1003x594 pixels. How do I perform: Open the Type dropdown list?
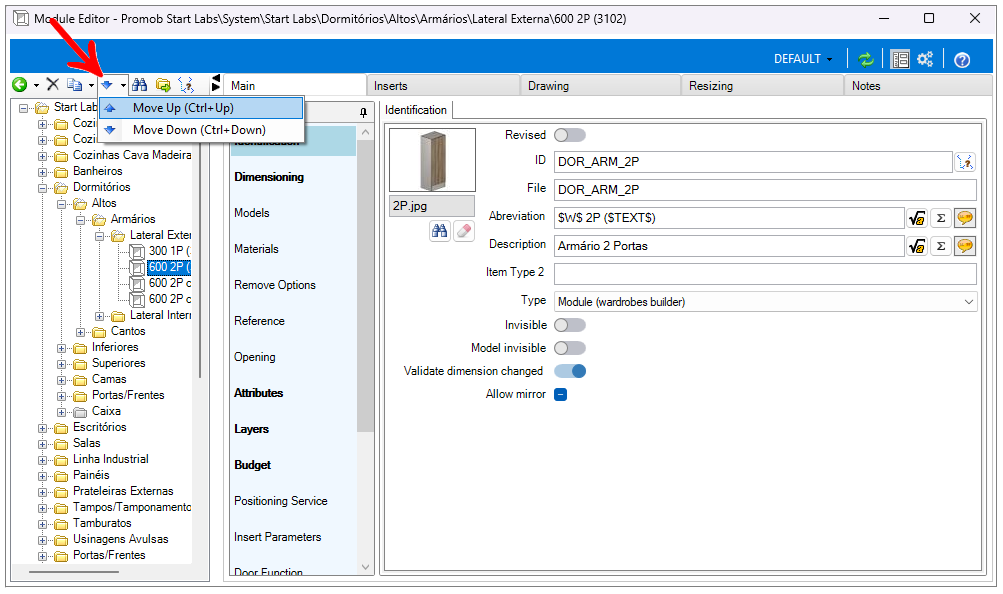point(968,301)
